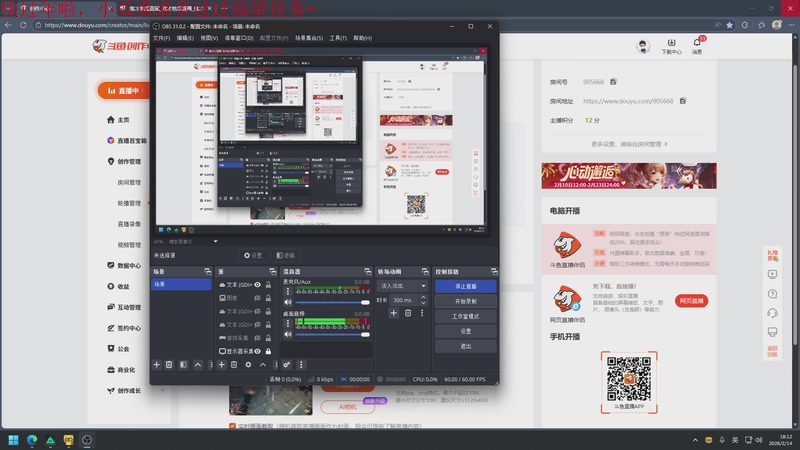Viewport: 800px width, 450px height.
Task: Pop out the Scenes dock icon
Action: 207,271
